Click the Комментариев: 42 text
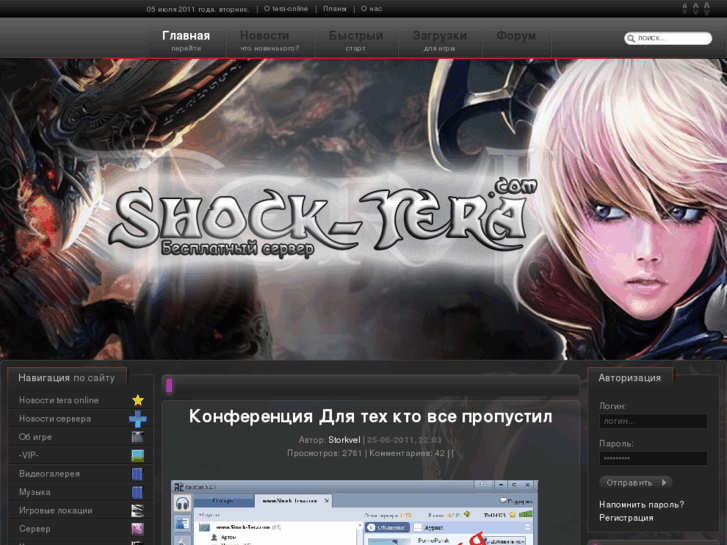This screenshot has width=727, height=545. click(x=407, y=453)
